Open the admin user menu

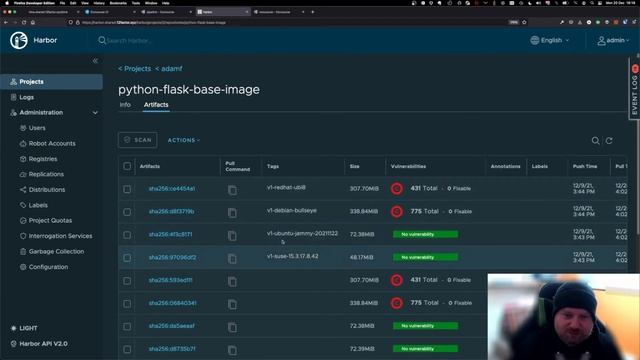click(613, 40)
